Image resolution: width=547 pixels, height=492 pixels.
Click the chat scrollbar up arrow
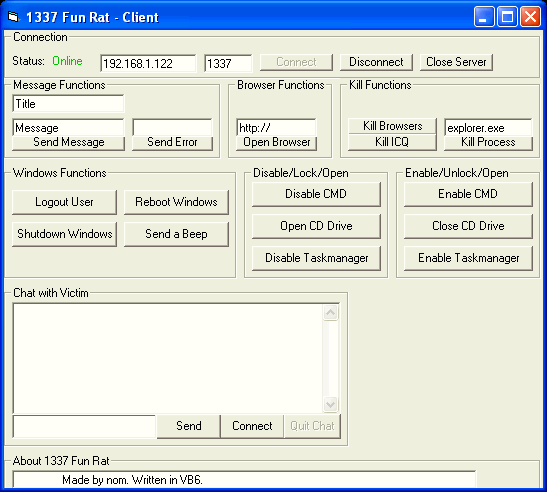point(330,313)
